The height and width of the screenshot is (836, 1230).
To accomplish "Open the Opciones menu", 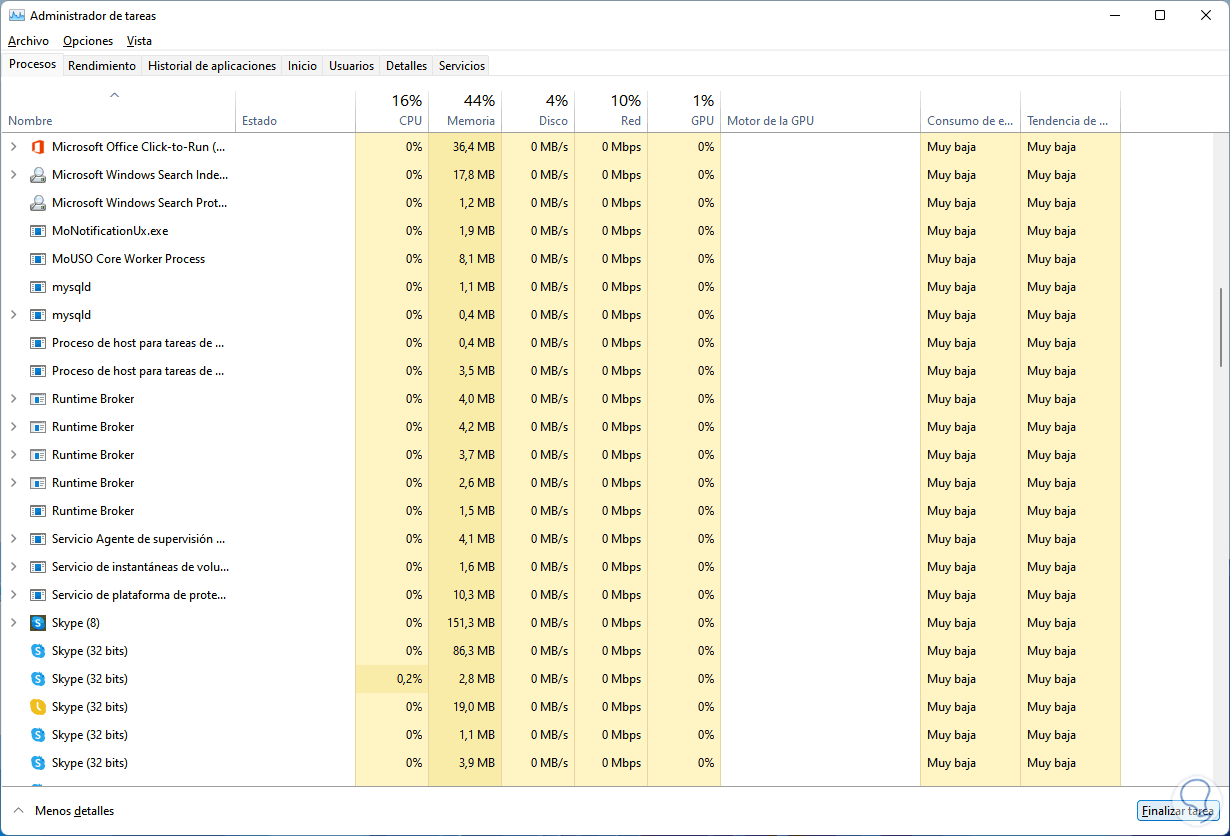I will point(88,41).
